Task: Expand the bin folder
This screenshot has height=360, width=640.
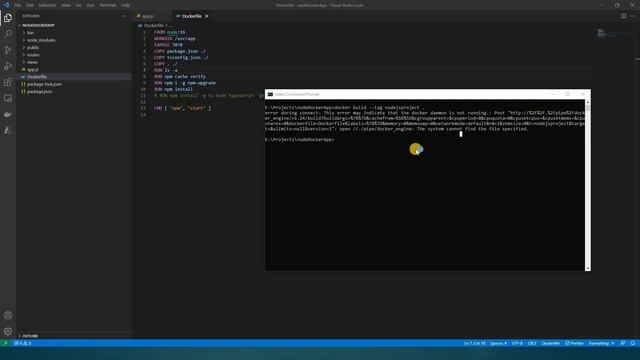Action: [30, 33]
